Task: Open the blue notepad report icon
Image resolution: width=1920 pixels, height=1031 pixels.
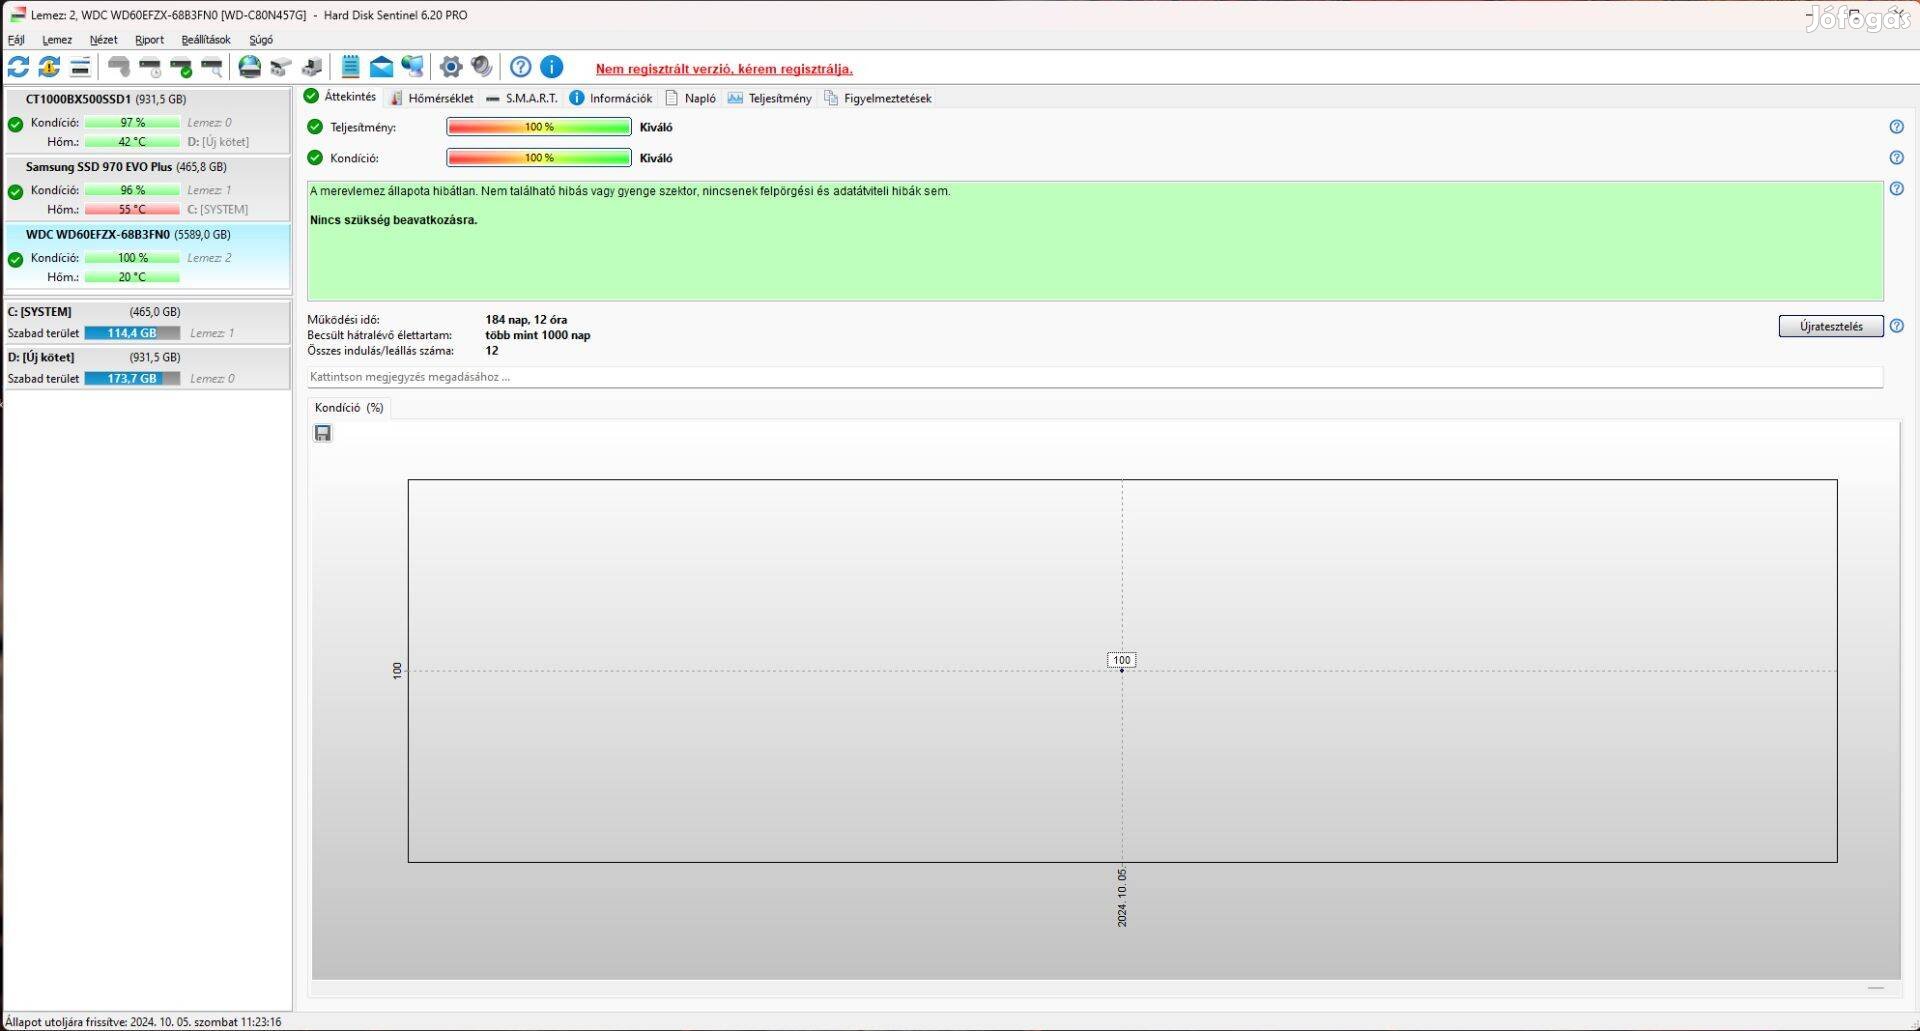Action: tap(350, 67)
